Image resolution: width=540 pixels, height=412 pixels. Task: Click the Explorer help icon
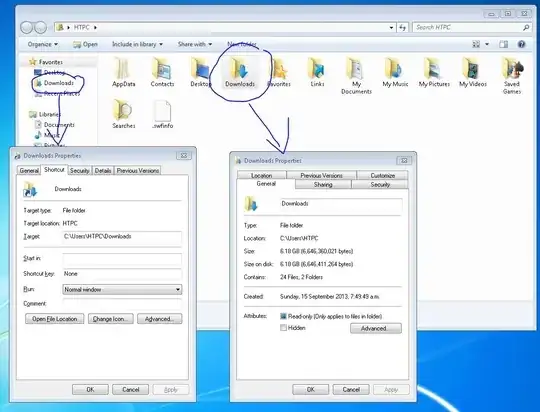click(x=521, y=44)
